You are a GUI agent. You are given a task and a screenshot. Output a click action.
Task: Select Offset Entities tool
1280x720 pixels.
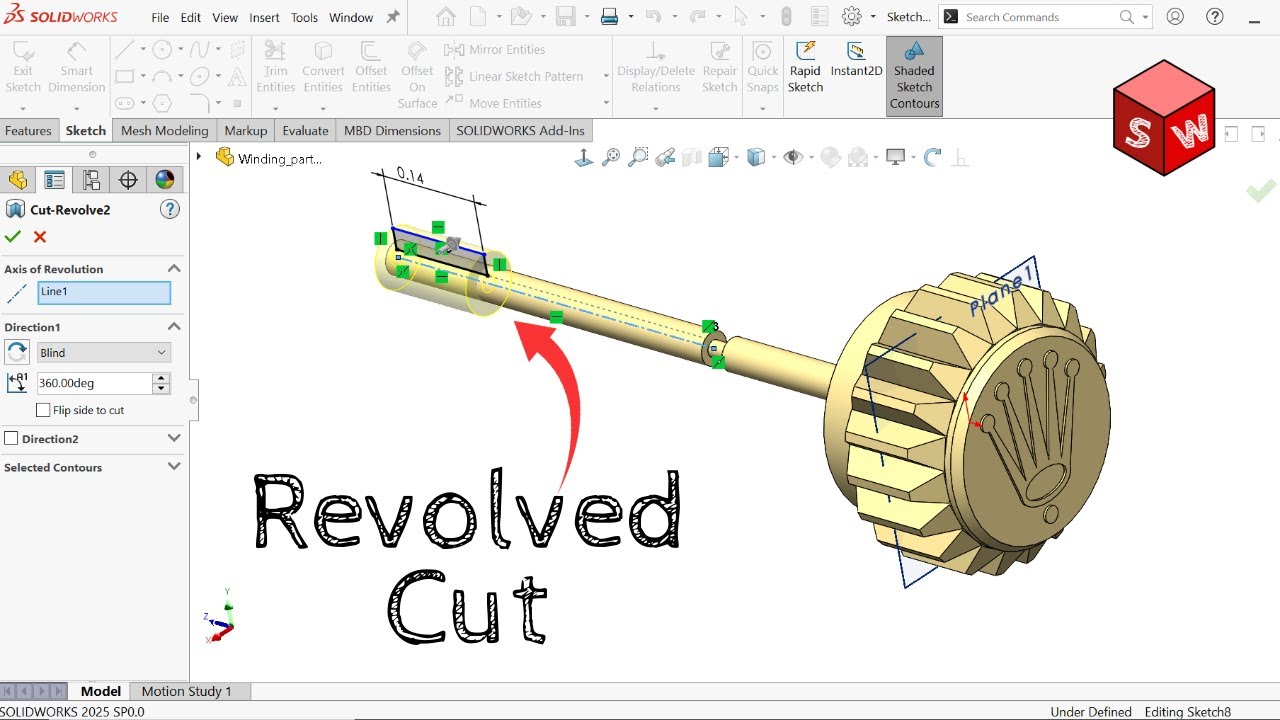tap(371, 67)
